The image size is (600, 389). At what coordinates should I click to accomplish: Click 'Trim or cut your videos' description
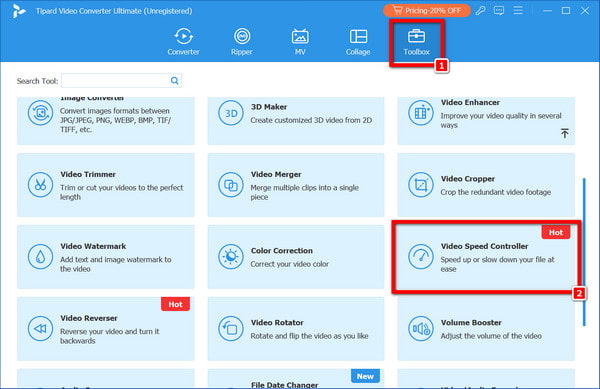pos(122,192)
